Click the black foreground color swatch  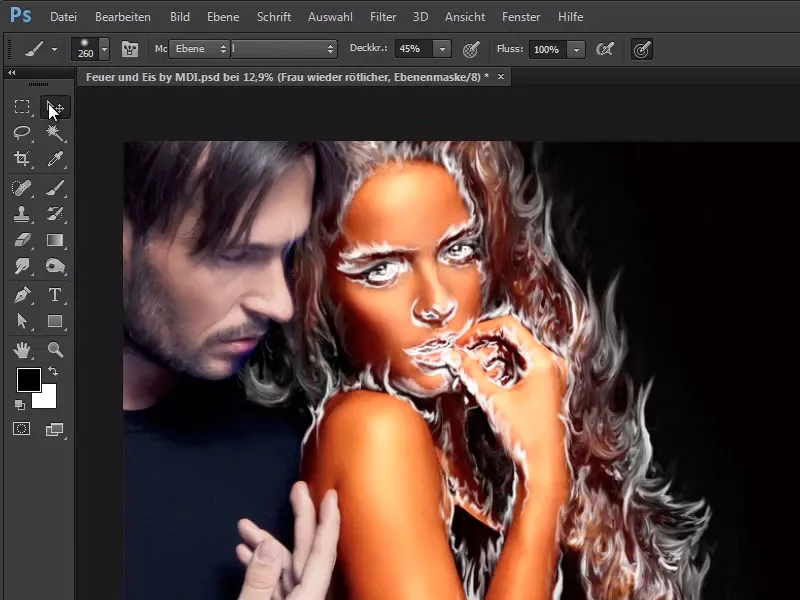[29, 380]
